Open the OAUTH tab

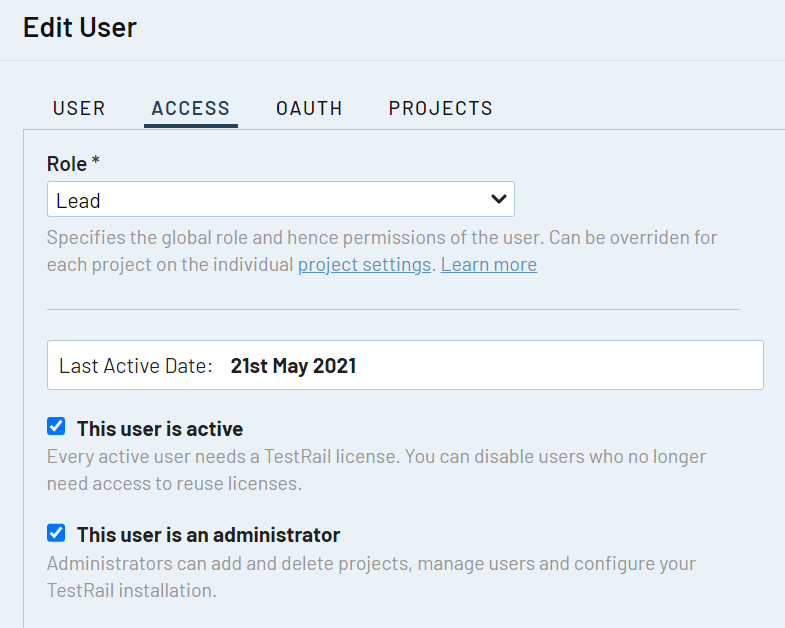coord(309,108)
